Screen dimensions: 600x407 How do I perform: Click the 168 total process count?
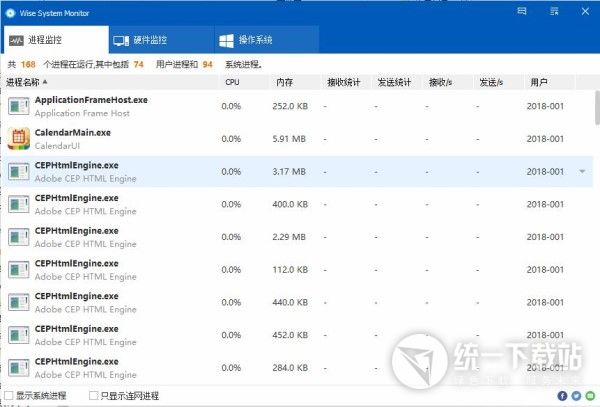[28, 64]
